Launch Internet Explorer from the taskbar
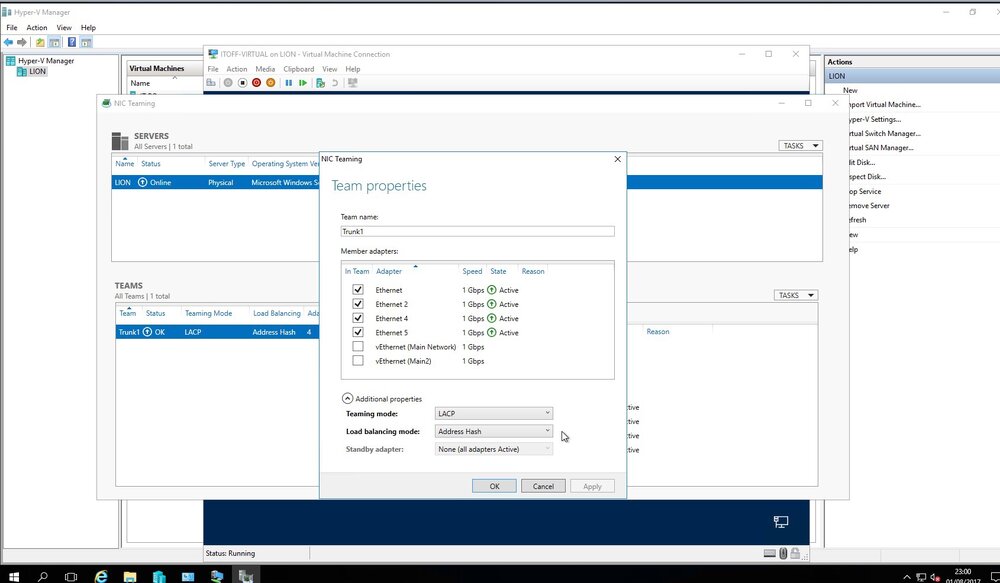Viewport: 1000px width, 583px height. click(x=101, y=576)
